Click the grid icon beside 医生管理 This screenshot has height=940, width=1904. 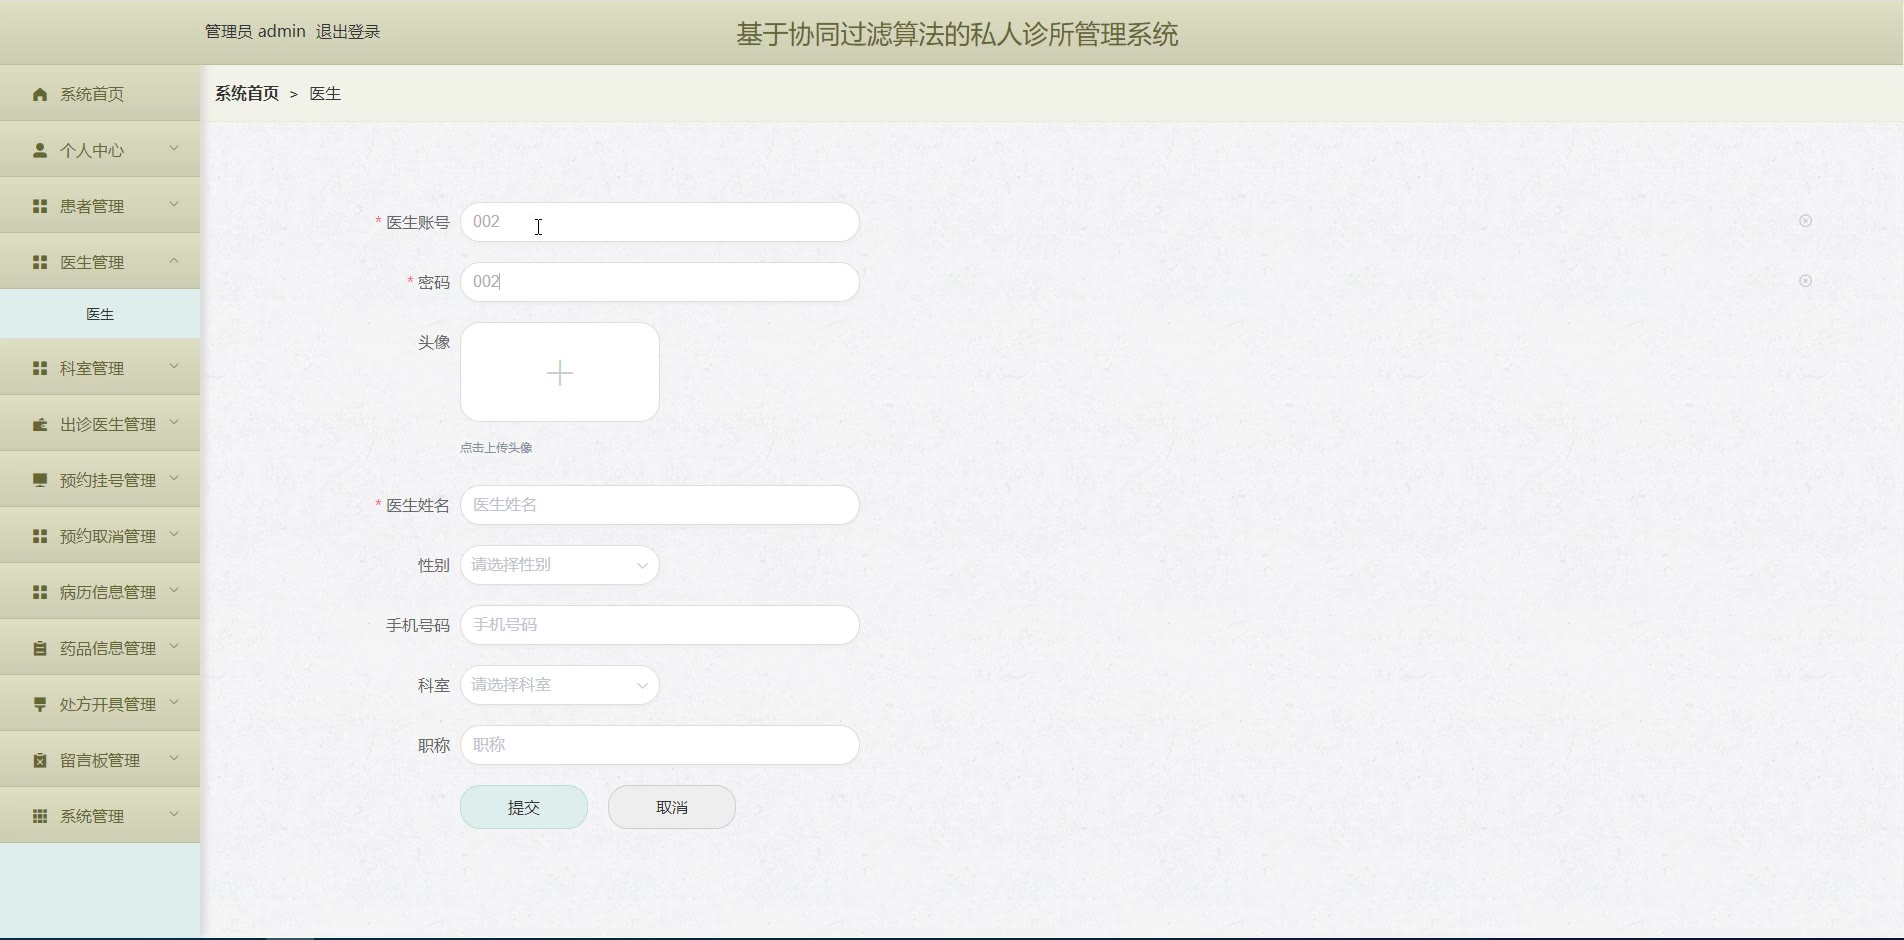40,262
